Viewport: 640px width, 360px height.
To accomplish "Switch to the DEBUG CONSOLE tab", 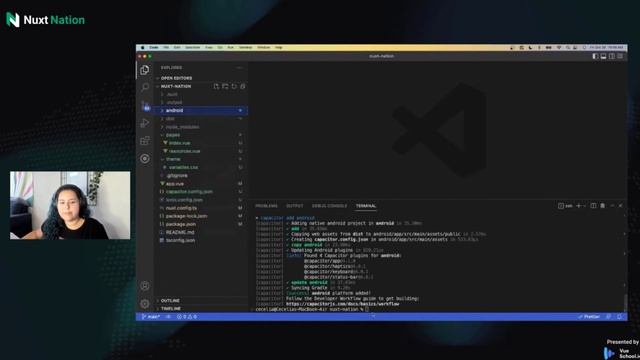I will point(329,206).
